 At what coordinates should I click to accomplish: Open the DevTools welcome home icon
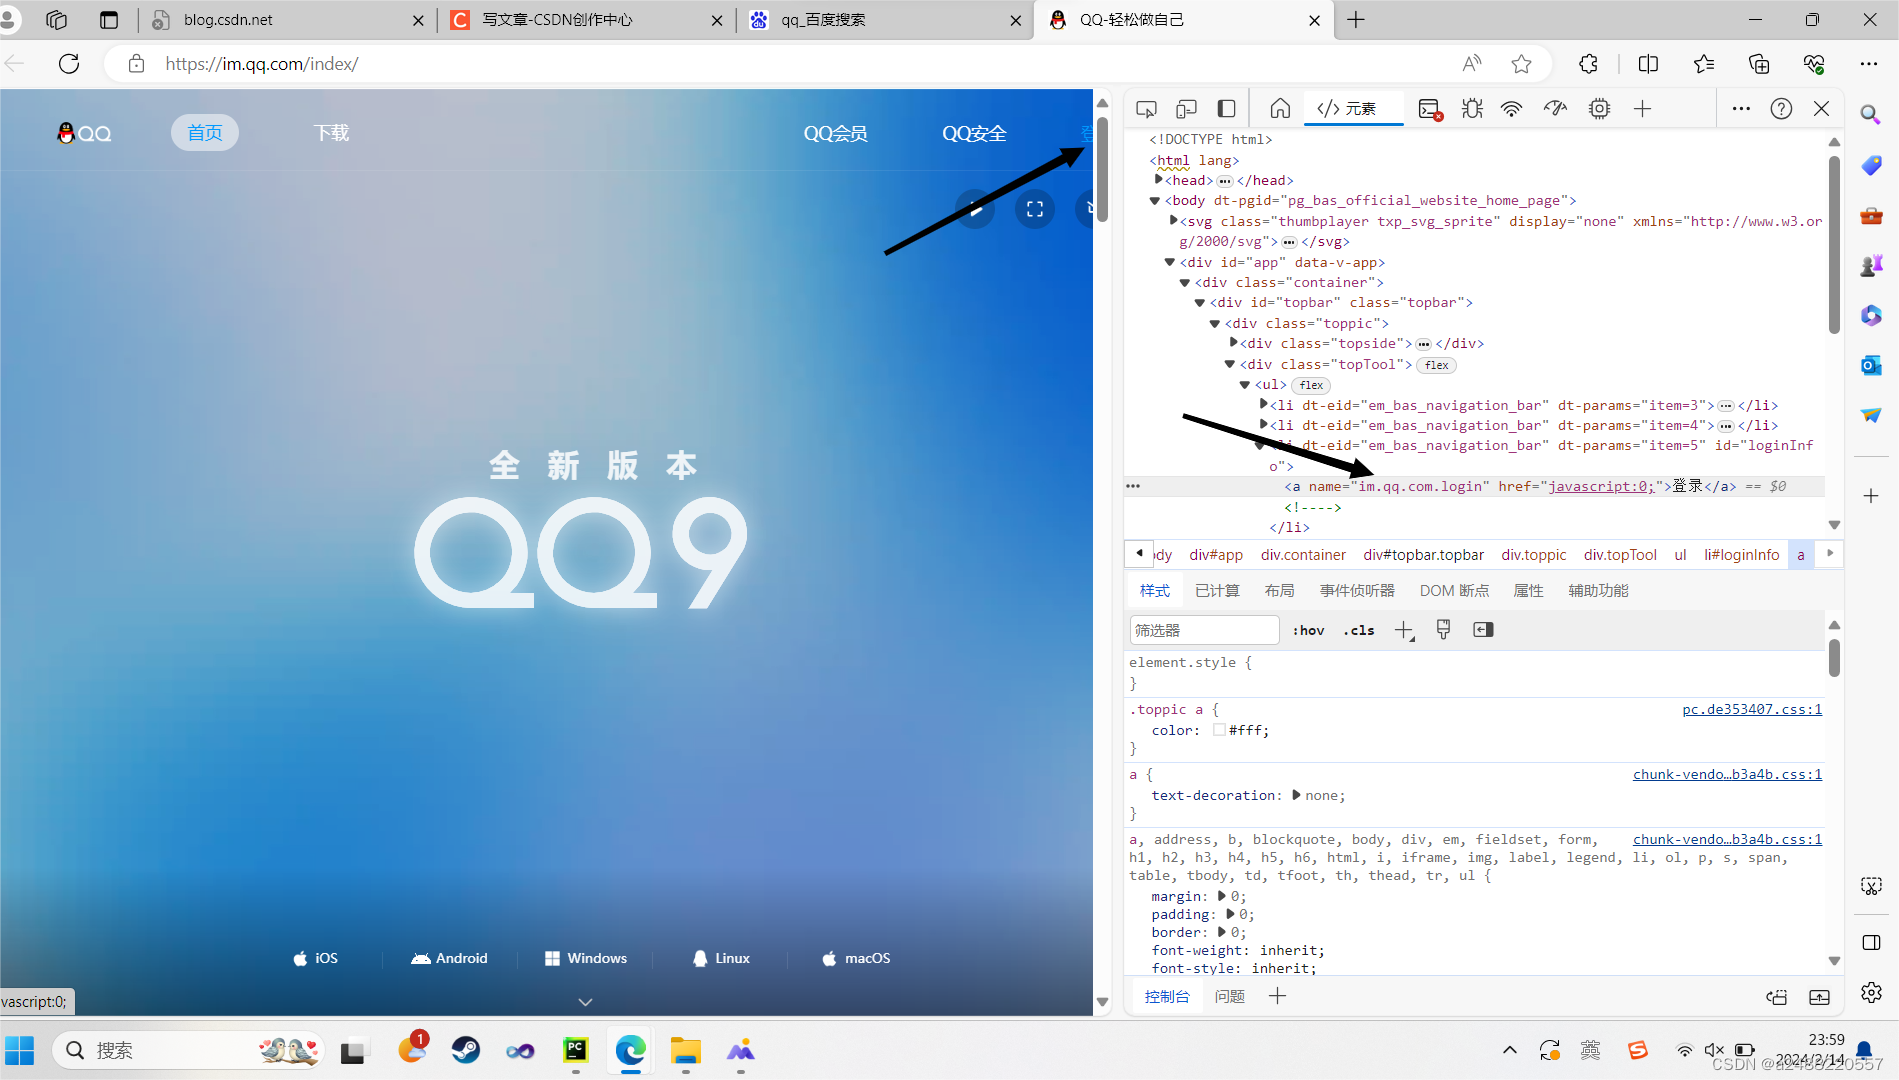click(x=1280, y=109)
